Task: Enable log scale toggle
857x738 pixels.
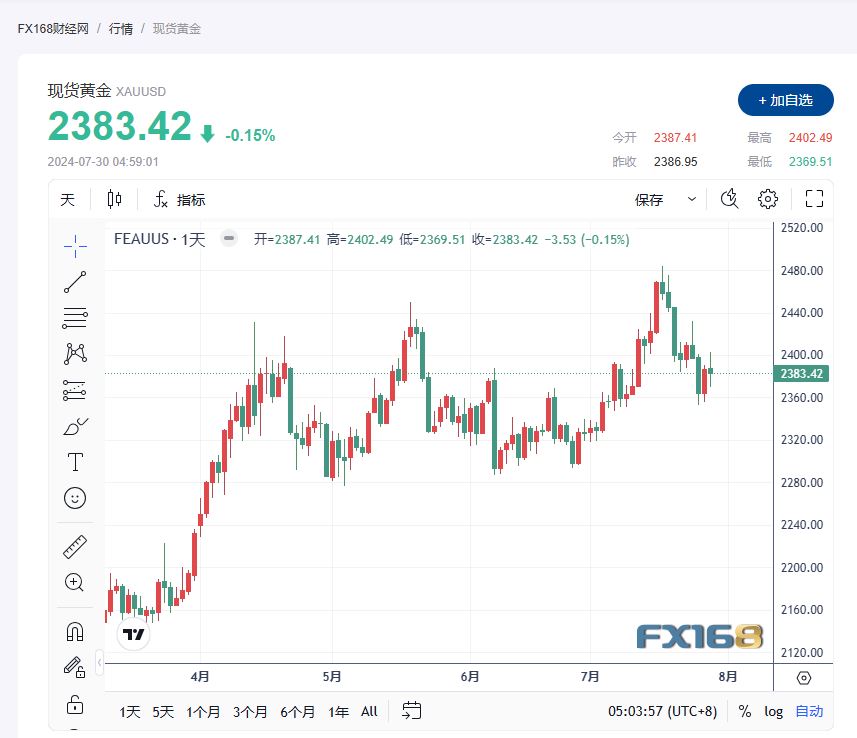Action: point(774,711)
